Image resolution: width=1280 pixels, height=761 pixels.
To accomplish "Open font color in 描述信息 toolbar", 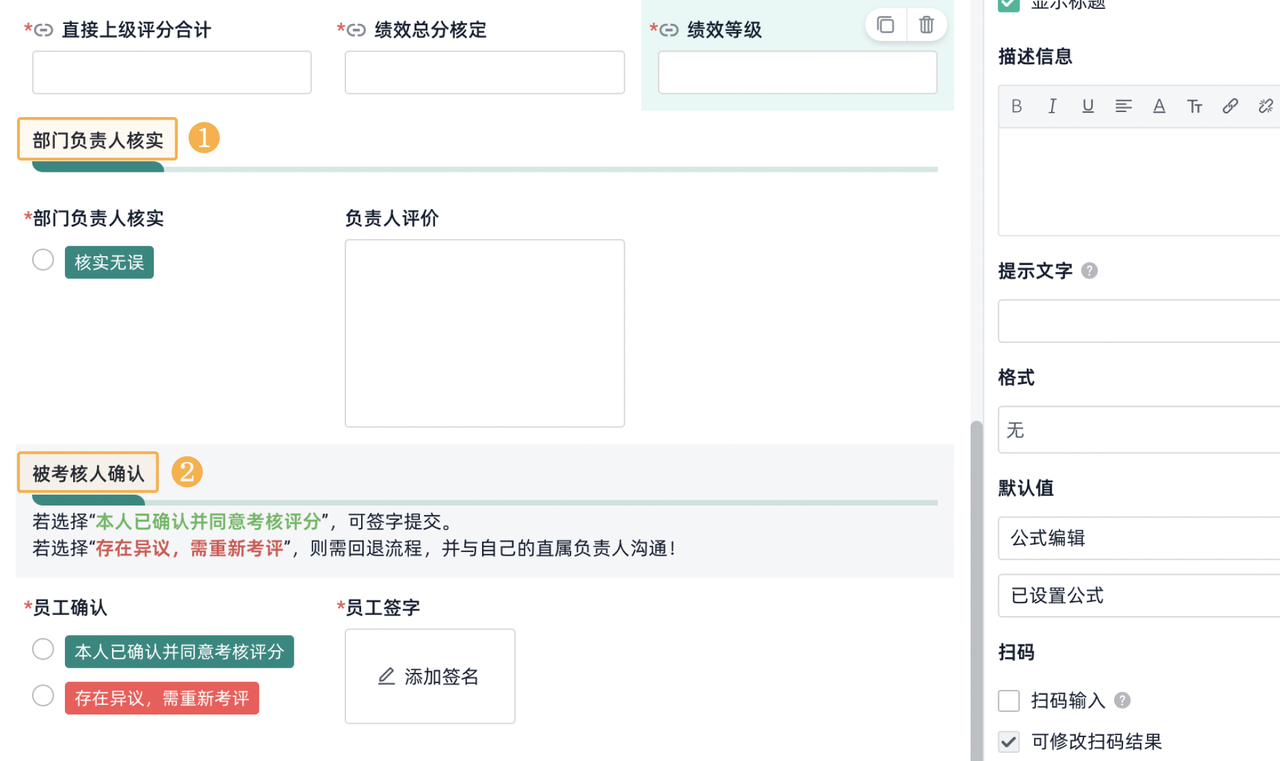I will [1159, 106].
